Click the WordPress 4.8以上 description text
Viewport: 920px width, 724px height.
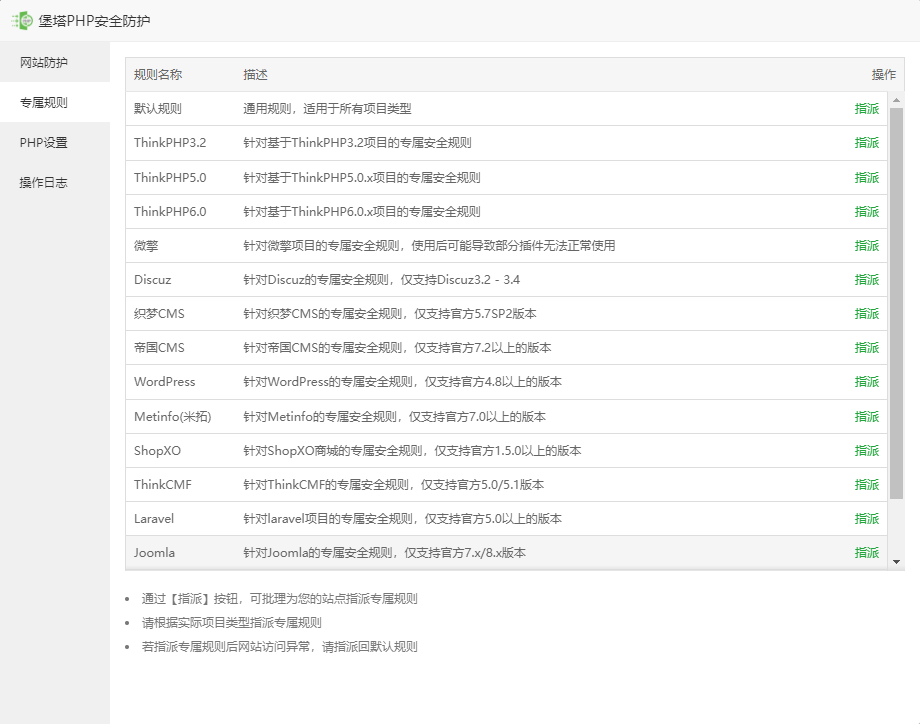(x=402, y=381)
